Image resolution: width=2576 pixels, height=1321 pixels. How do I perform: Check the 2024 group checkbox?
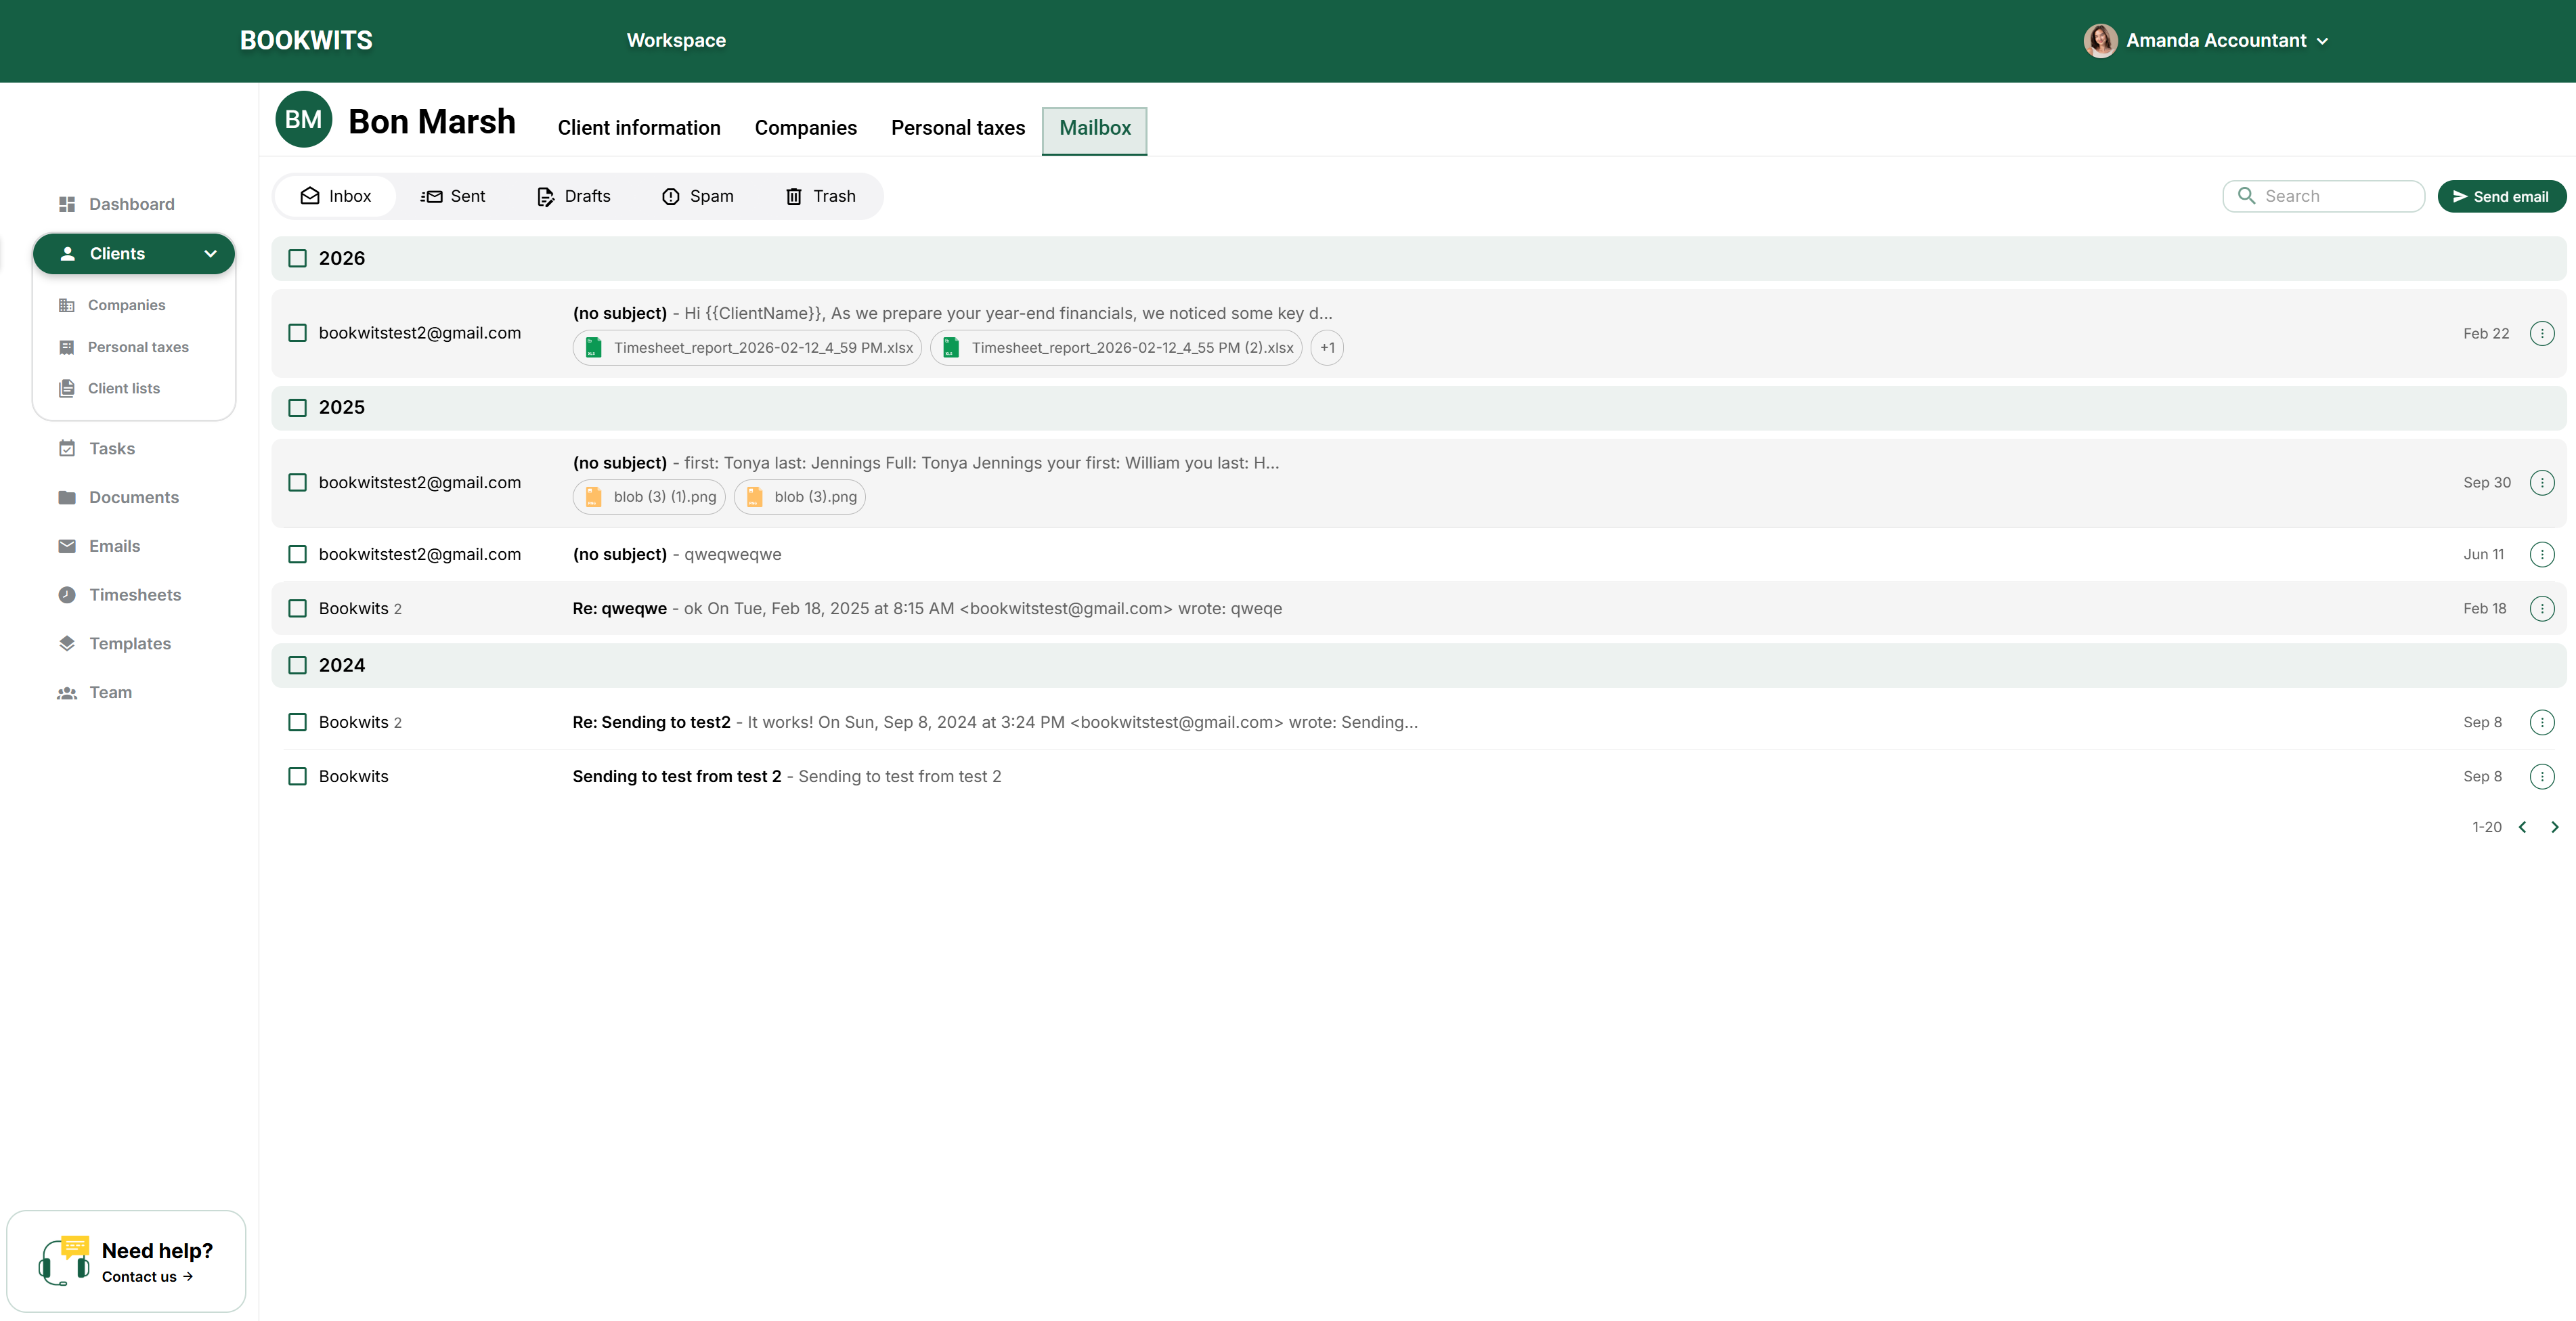(x=297, y=666)
